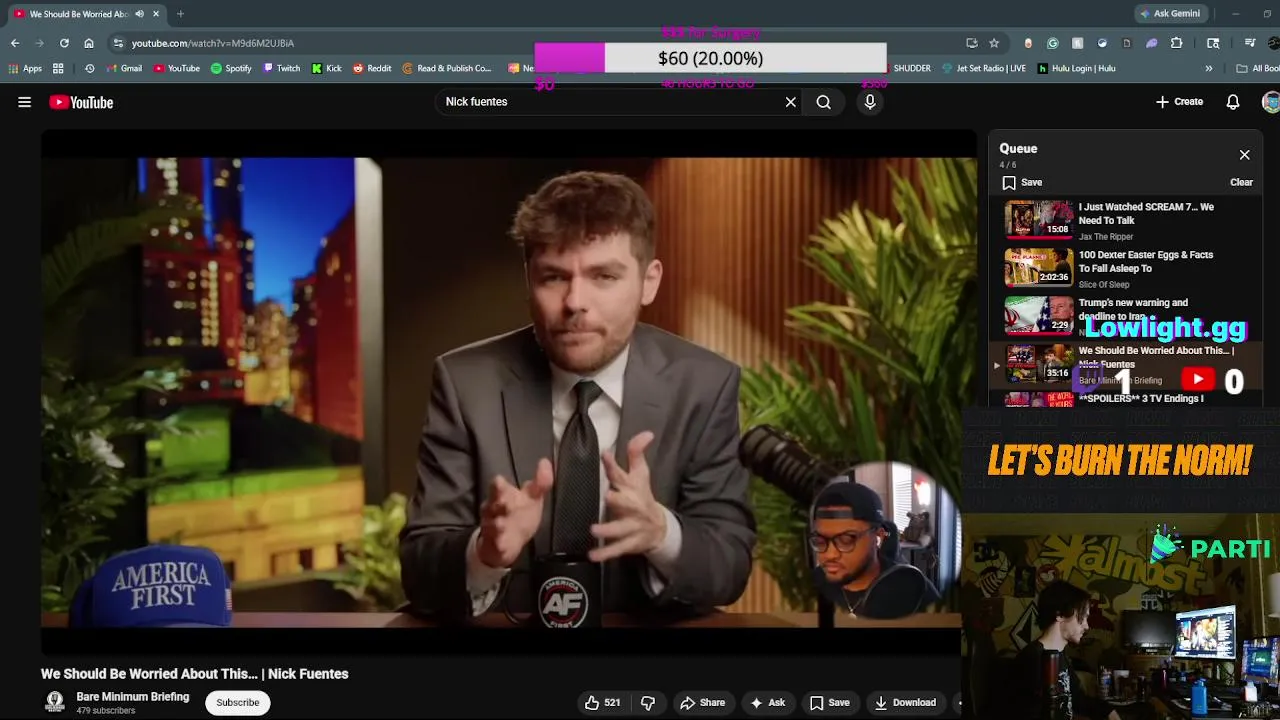Image resolution: width=1280 pixels, height=720 pixels.
Task: Open tab groups grid icon in bookmarks bar
Action: pyautogui.click(x=58, y=69)
